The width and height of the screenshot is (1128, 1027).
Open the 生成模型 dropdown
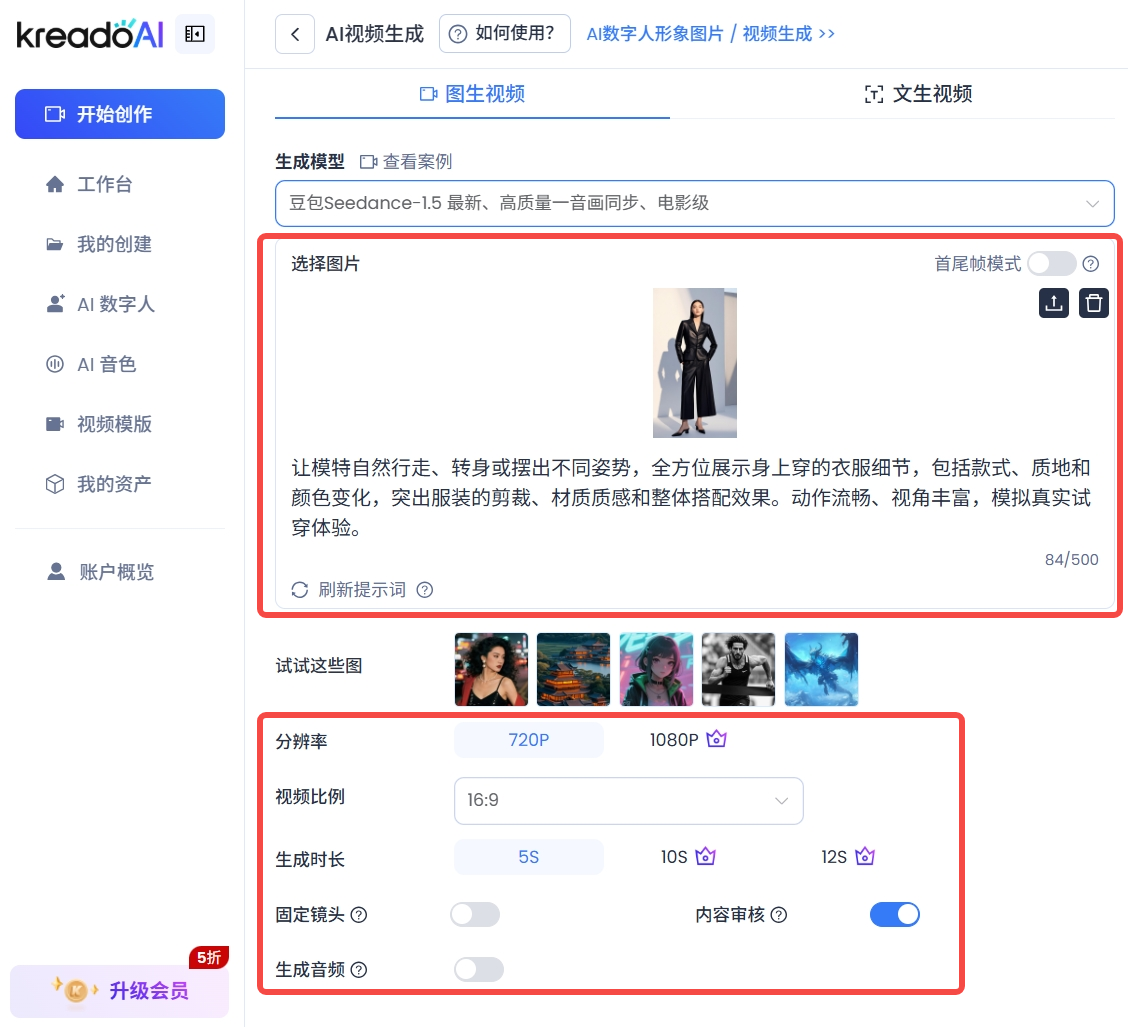click(694, 203)
